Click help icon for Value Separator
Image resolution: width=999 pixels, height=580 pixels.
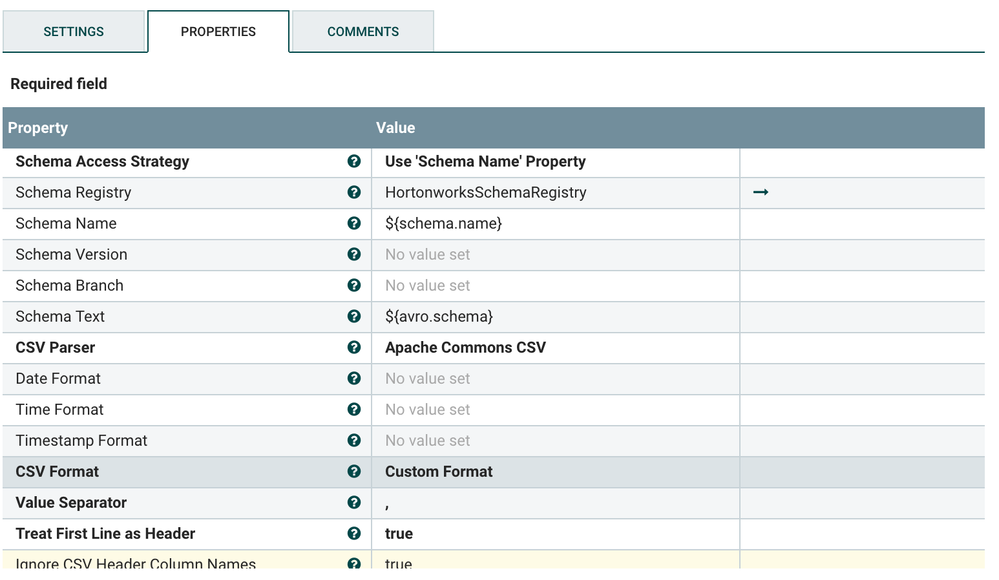click(354, 503)
